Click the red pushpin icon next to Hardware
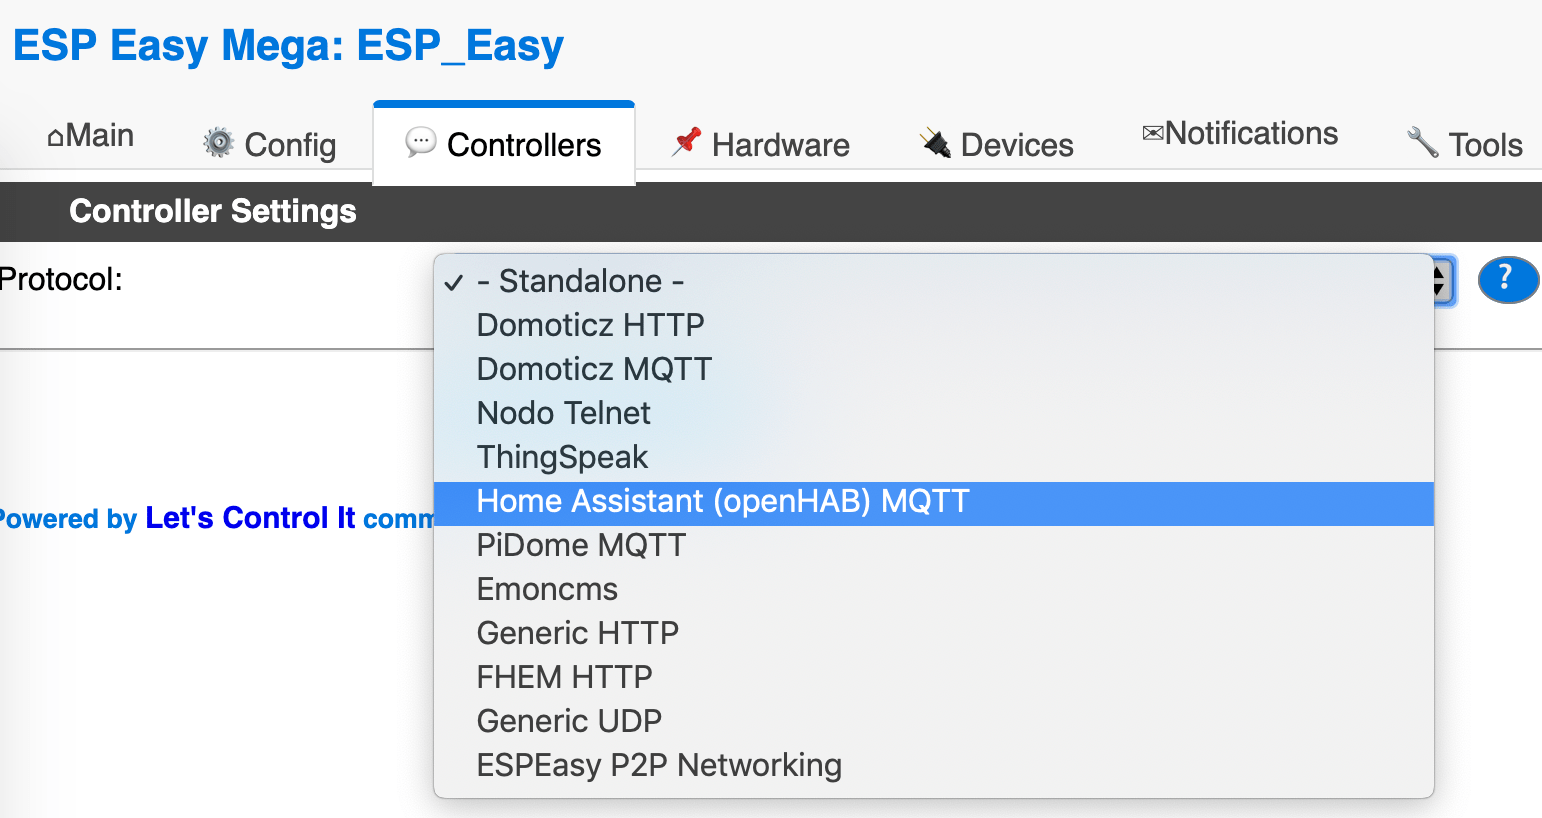Screen dimensions: 1542x818 pyautogui.click(x=685, y=141)
